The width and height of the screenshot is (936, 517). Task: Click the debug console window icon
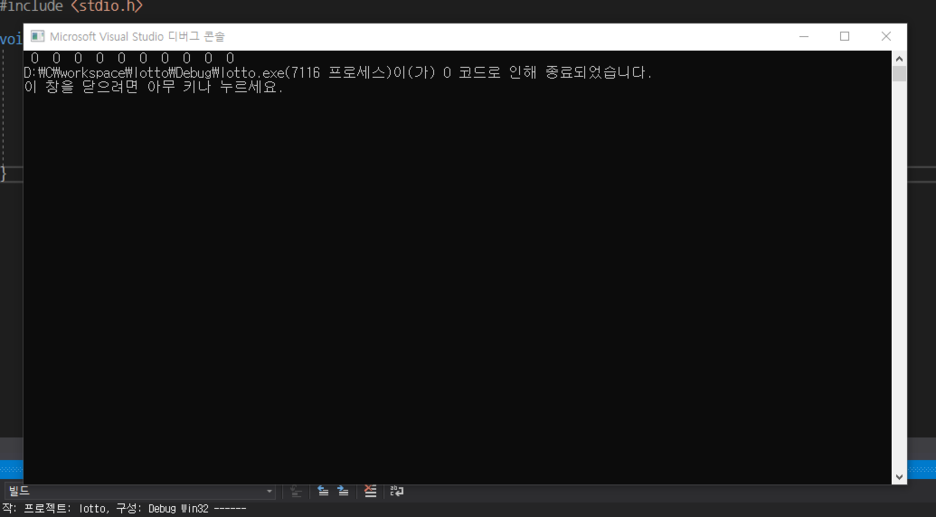tap(37, 36)
